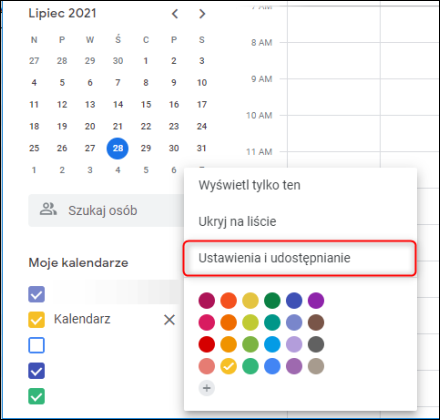Choose the teal color swatch
Image resolution: width=440 pixels, height=420 pixels.
[x=272, y=322]
